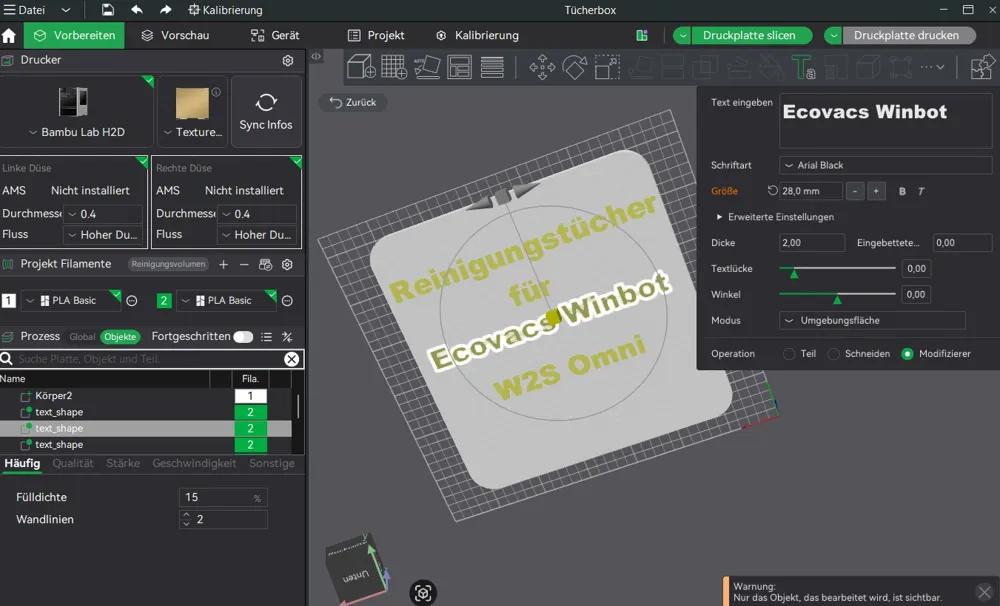
Task: Add a filament with the plus icon
Action: coord(223,264)
